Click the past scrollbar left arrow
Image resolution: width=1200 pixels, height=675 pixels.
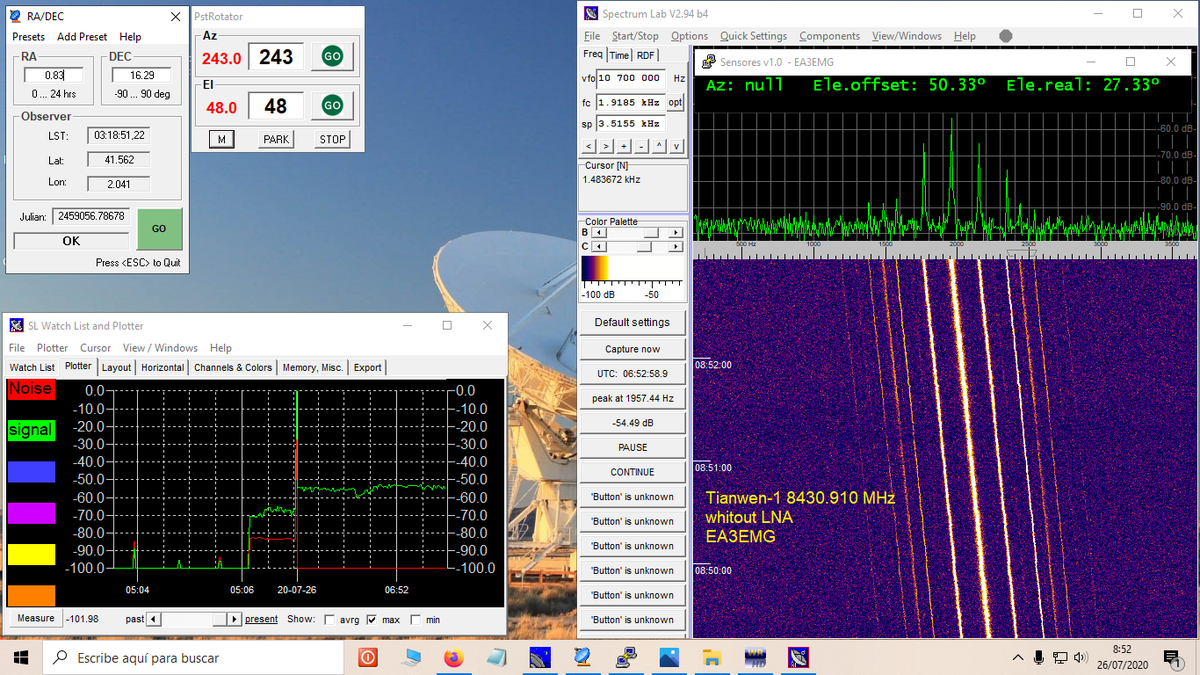point(152,618)
